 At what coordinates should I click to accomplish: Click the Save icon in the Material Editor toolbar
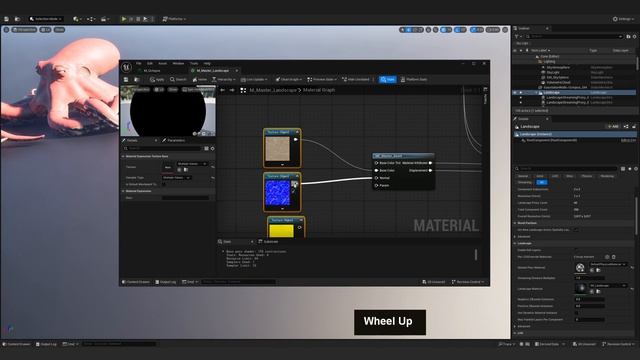126,80
